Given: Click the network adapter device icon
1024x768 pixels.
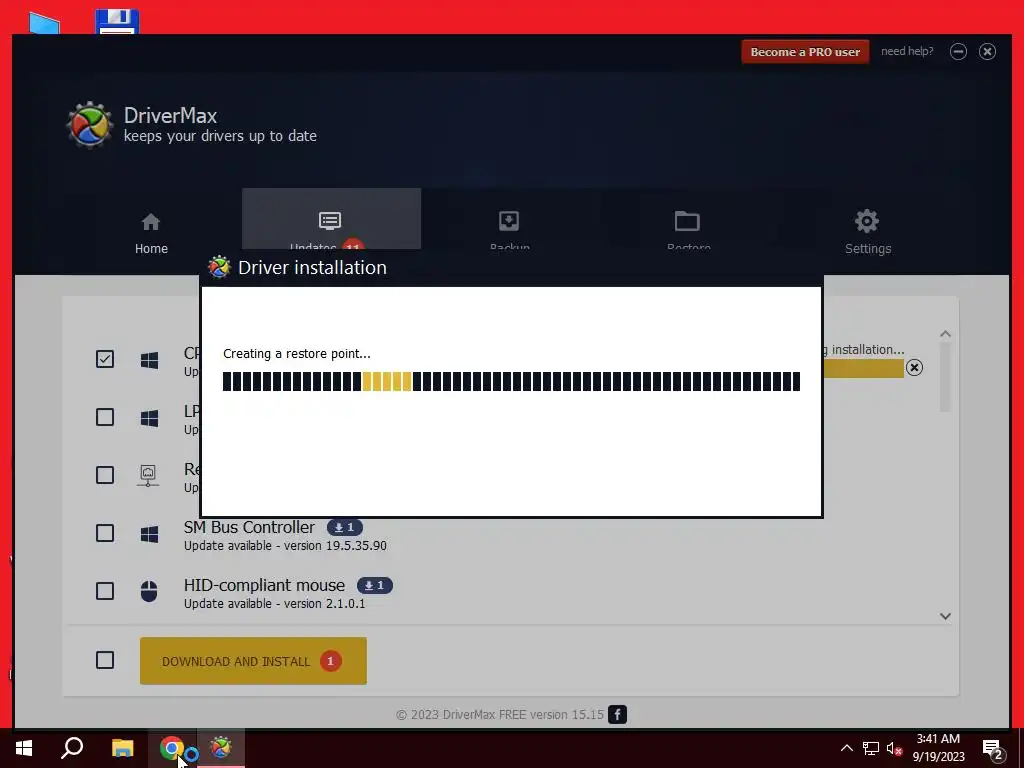Looking at the screenshot, I should tap(148, 475).
